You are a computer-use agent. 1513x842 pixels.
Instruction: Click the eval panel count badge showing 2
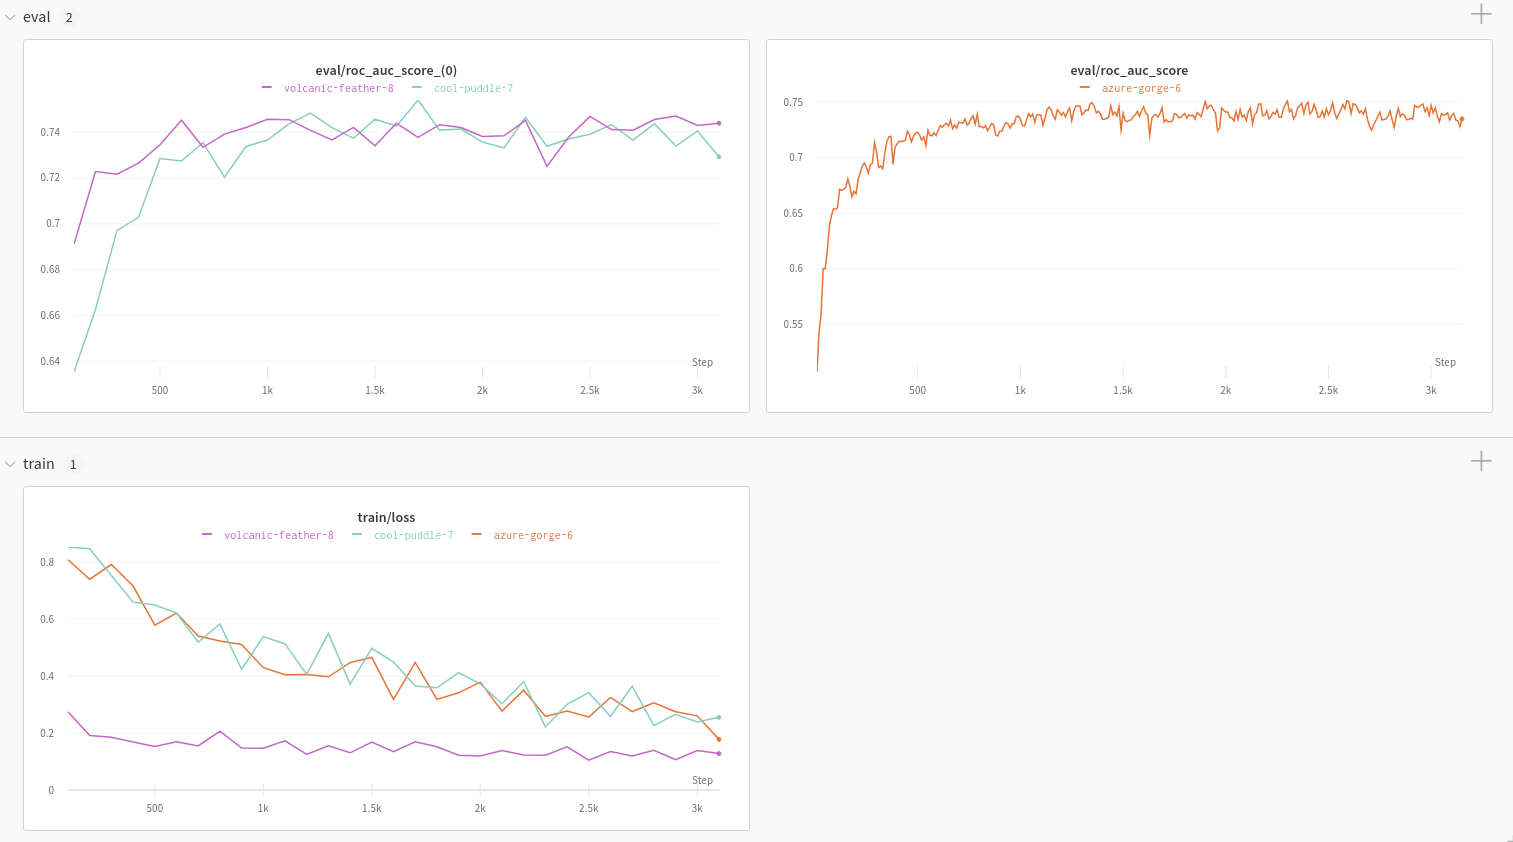click(x=69, y=18)
